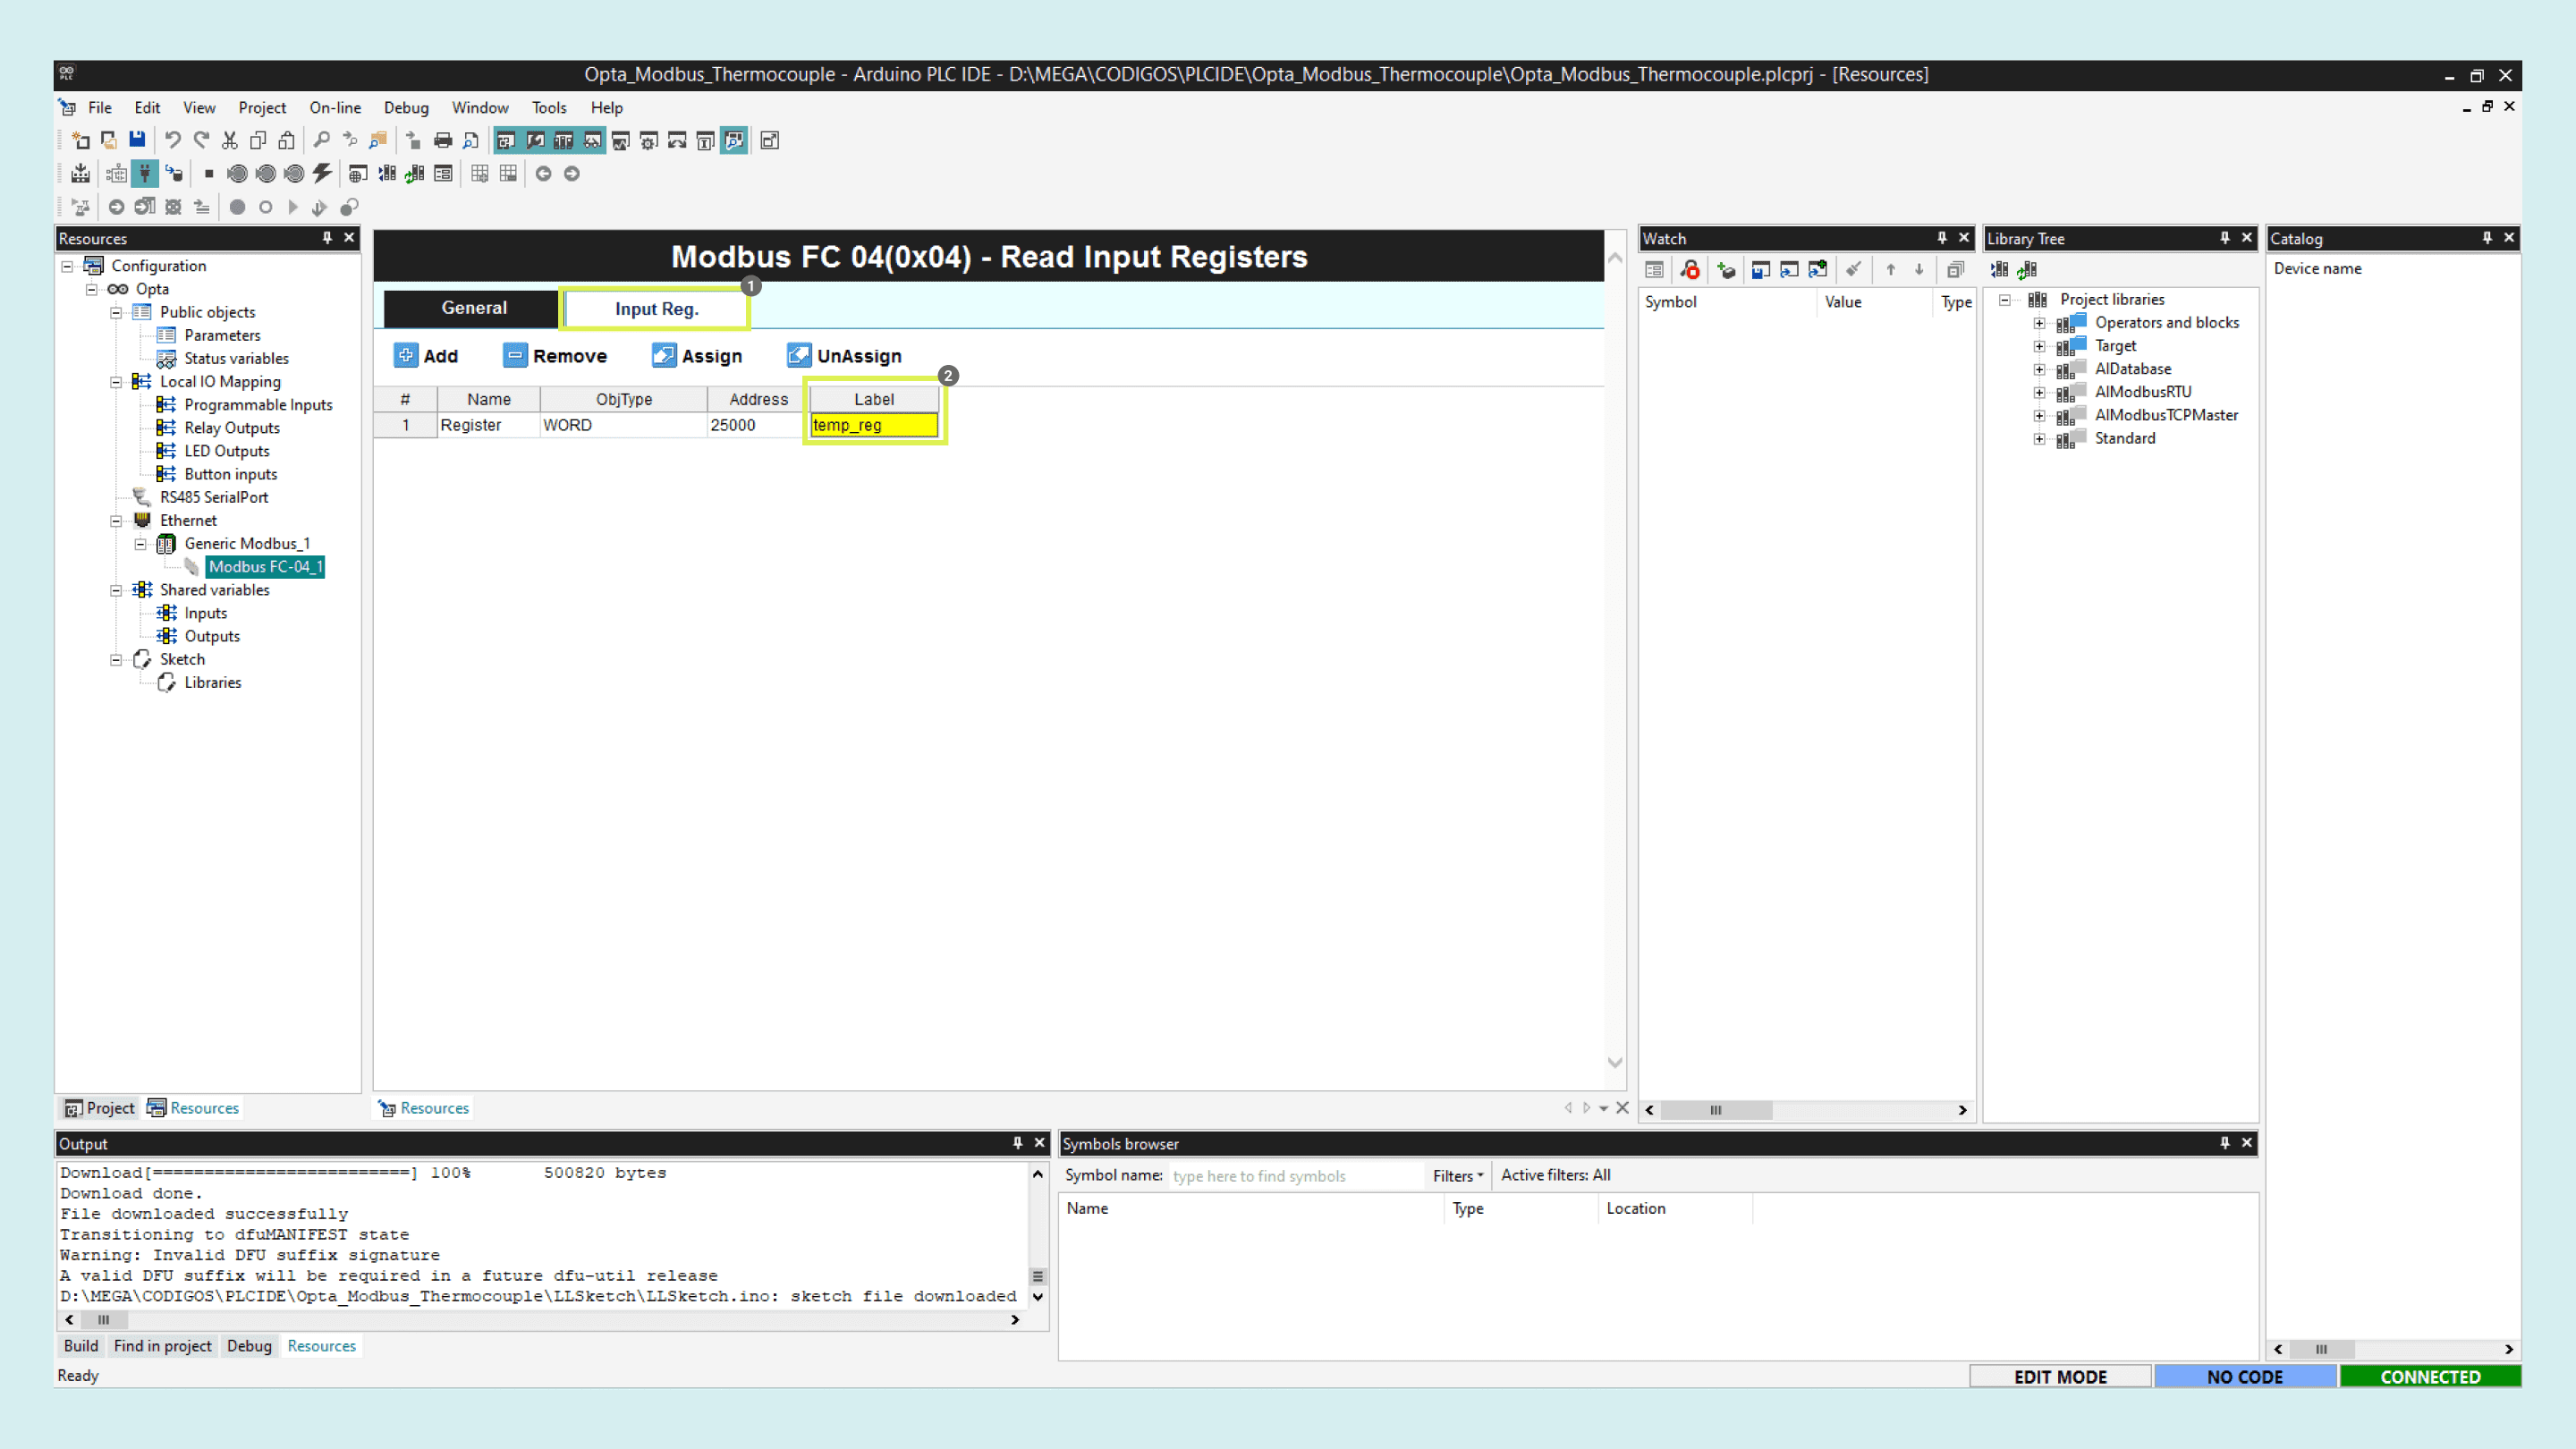The width and height of the screenshot is (2576, 1449).
Task: Click the Print icon in toolbar
Action: pyautogui.click(x=443, y=140)
